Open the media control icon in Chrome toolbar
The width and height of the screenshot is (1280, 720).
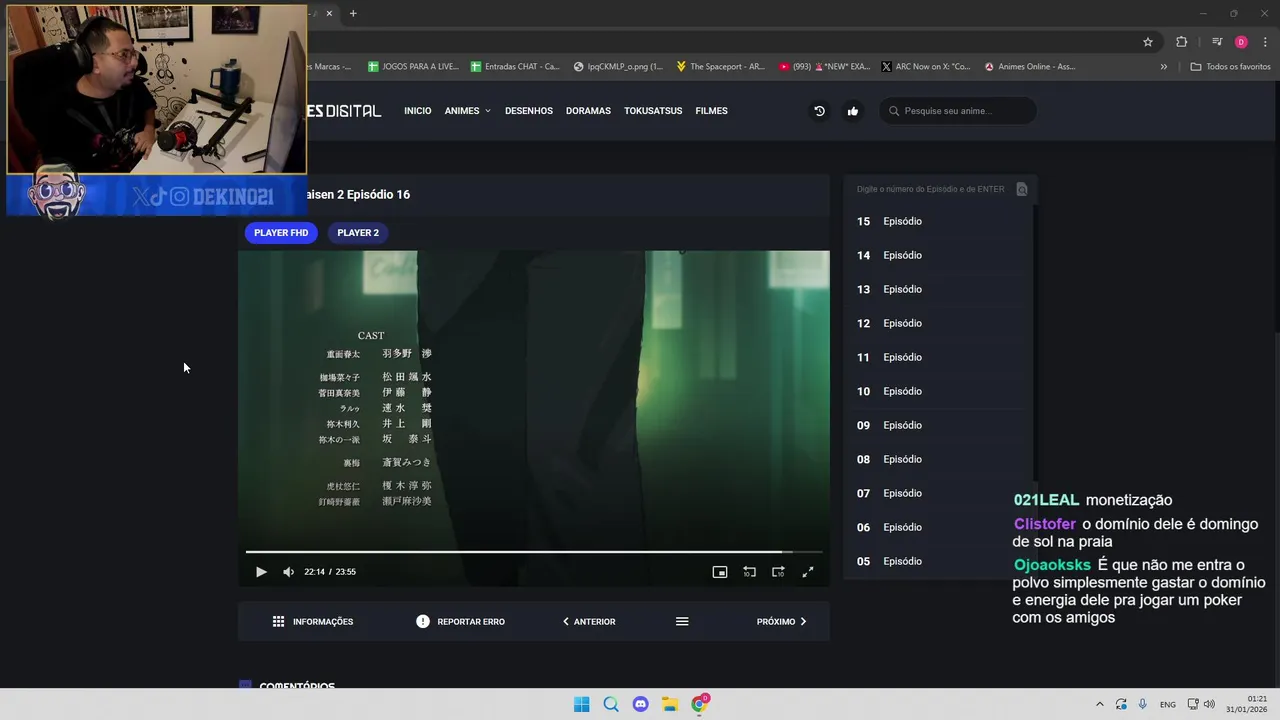1216,42
